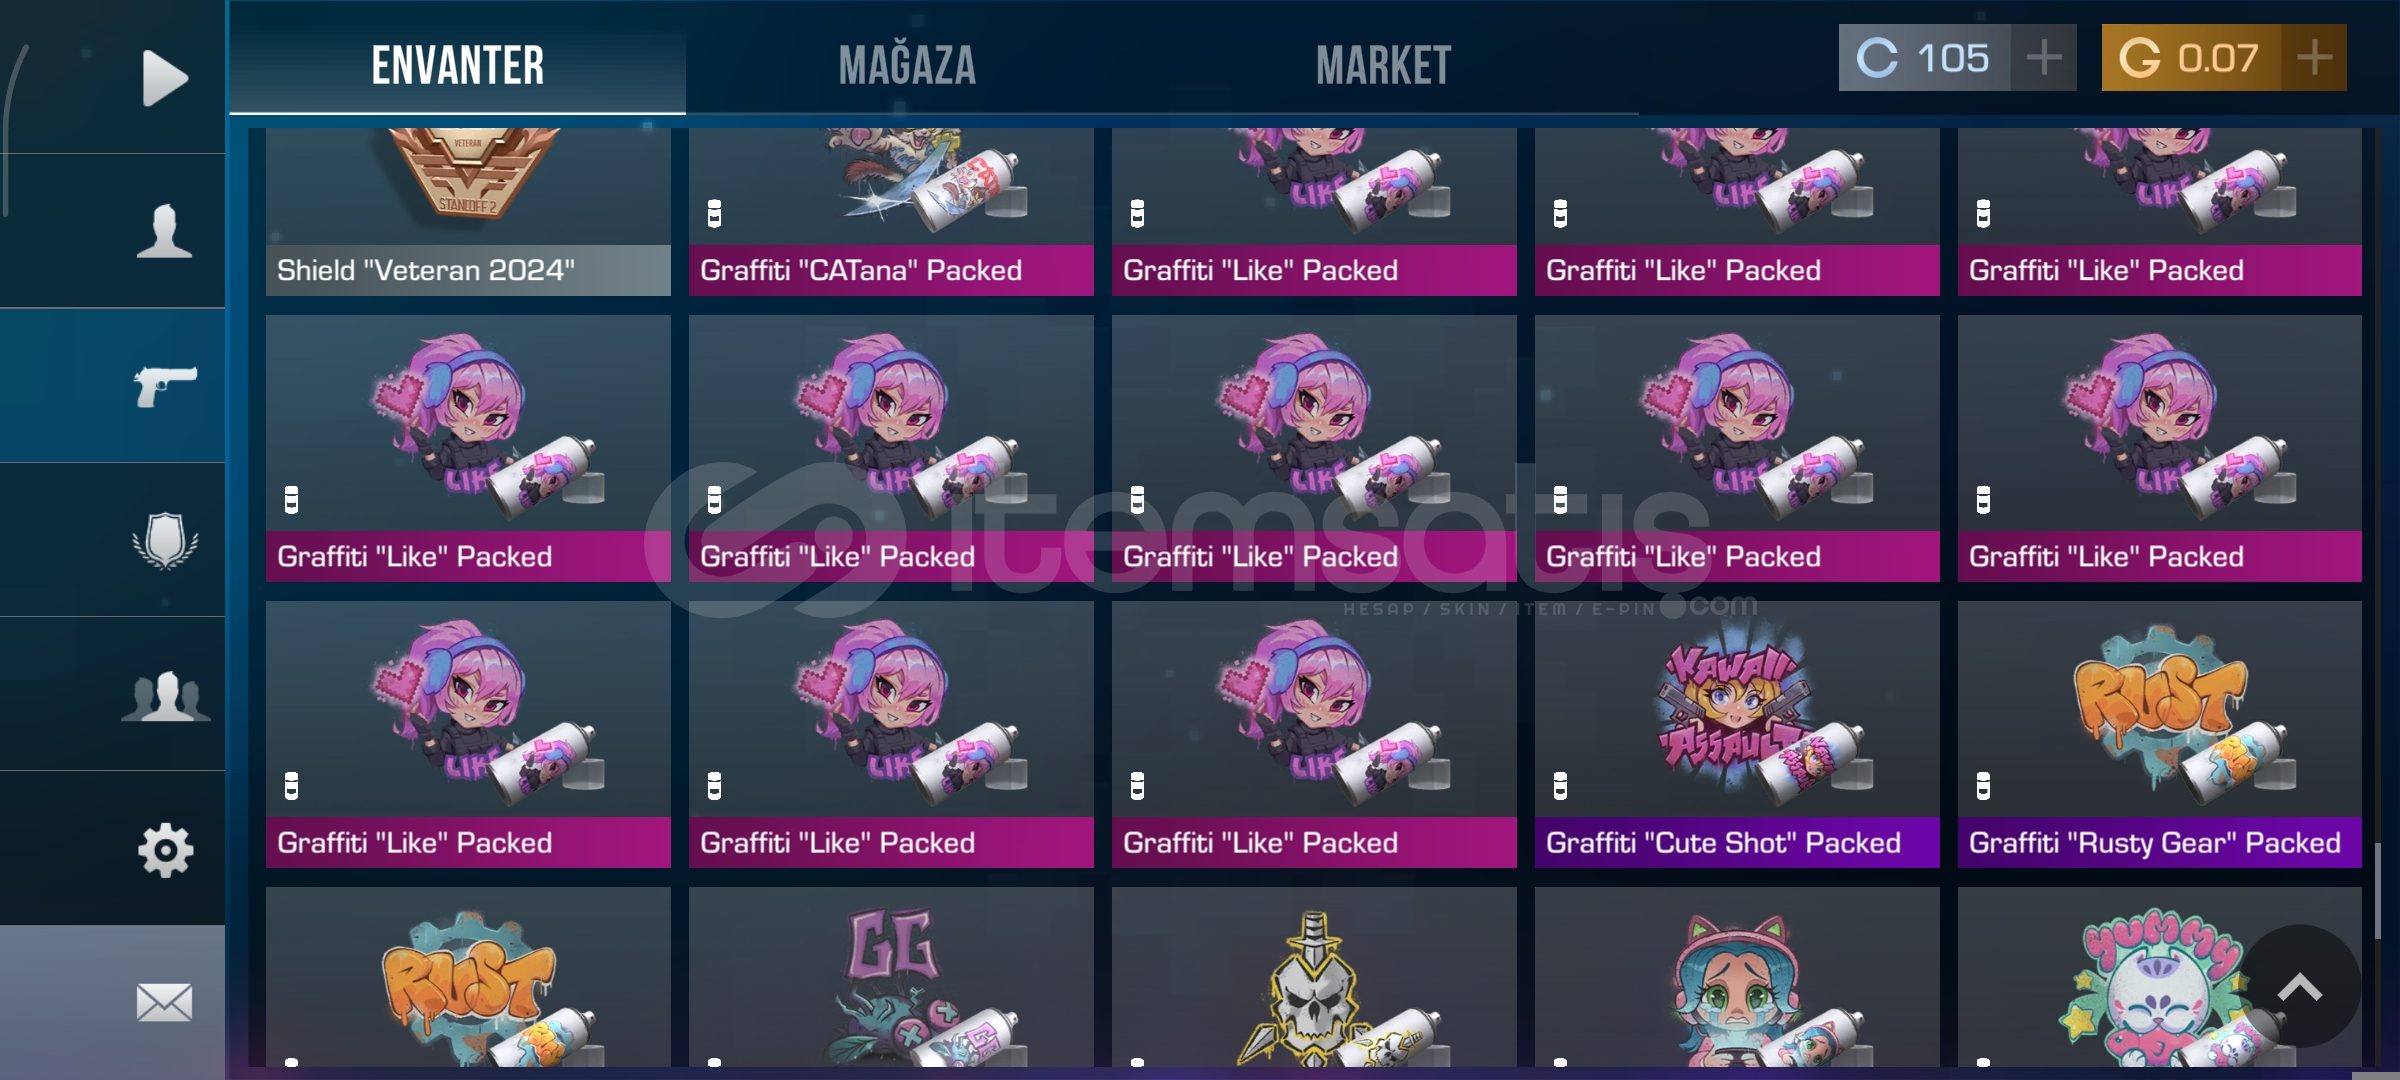Click the inventory vertical scrollbar
The width and height of the screenshot is (2400, 1080).
pos(2378,890)
